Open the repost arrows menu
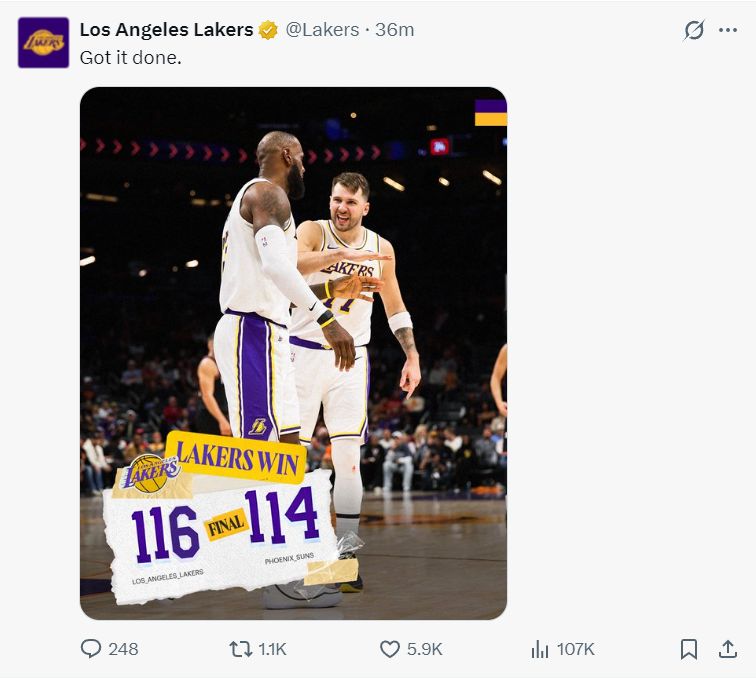Viewport: 756px width, 678px height. (240, 649)
